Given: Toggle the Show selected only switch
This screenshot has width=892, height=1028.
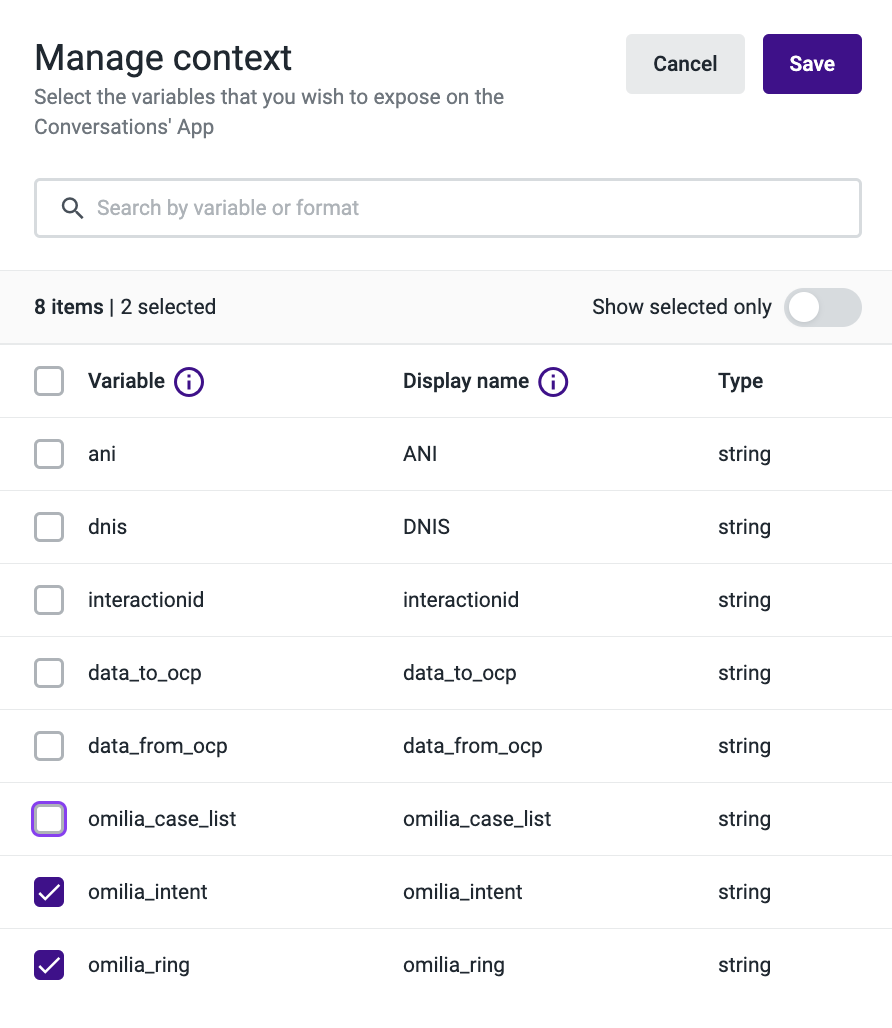Looking at the screenshot, I should tap(822, 307).
